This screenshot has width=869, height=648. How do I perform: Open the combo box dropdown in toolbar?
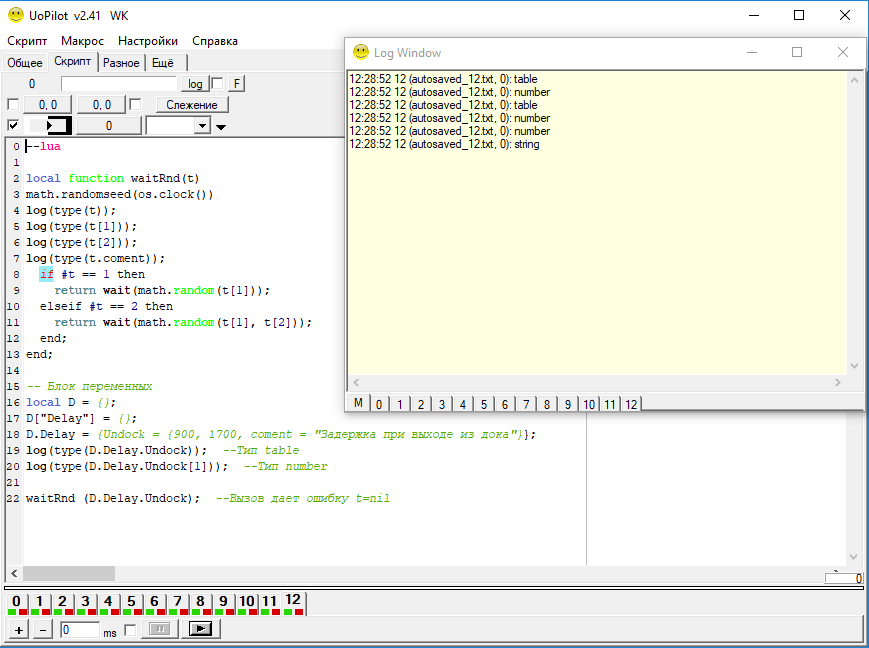[202, 126]
